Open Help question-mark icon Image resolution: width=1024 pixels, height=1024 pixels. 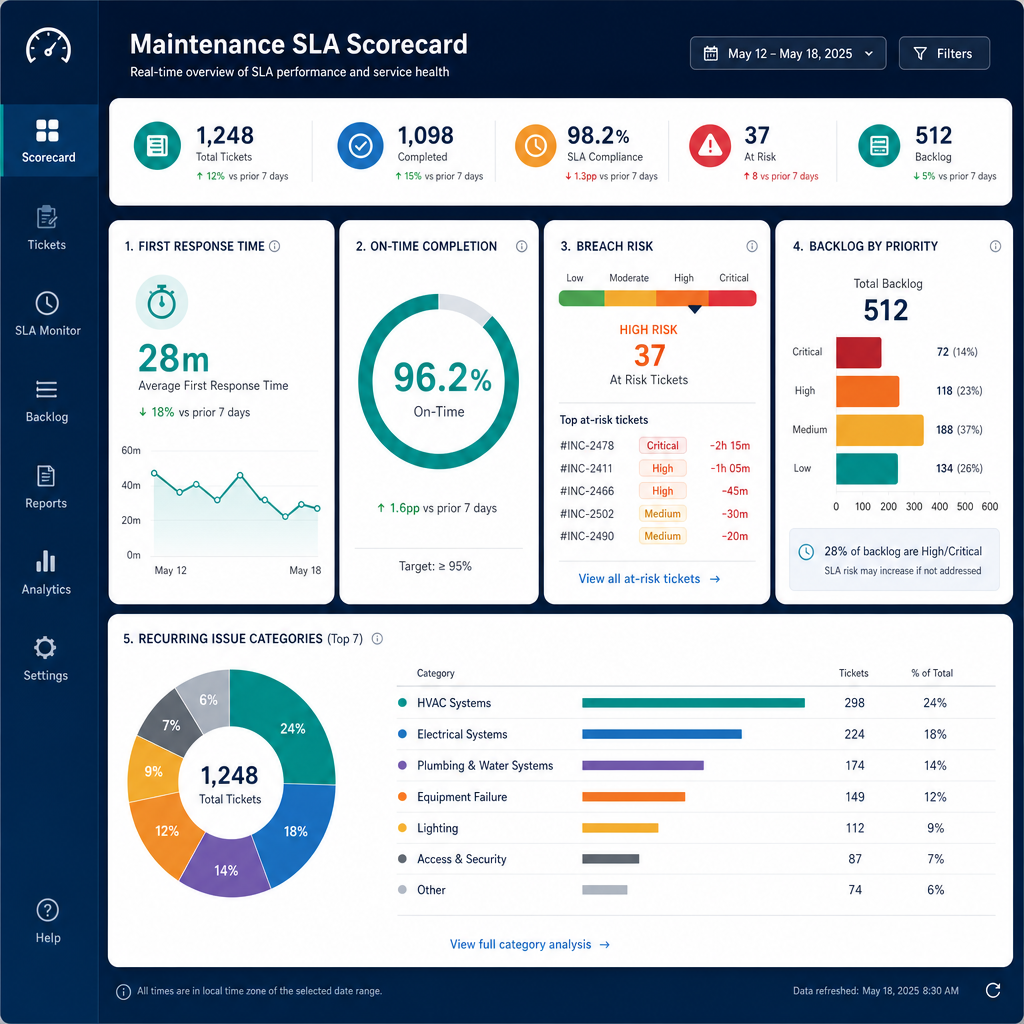48,910
